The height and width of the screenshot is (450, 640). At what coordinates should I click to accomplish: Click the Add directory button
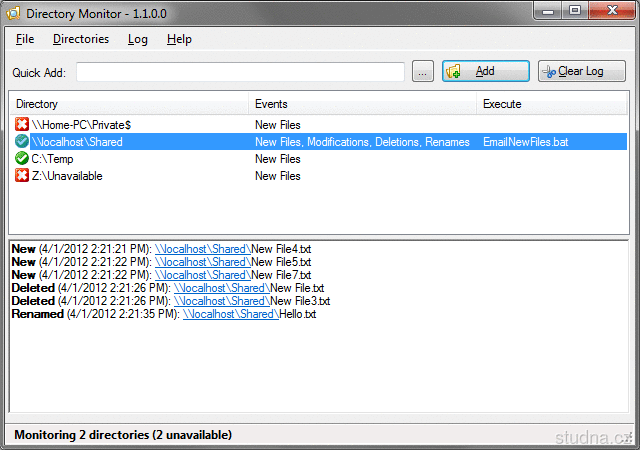click(486, 71)
